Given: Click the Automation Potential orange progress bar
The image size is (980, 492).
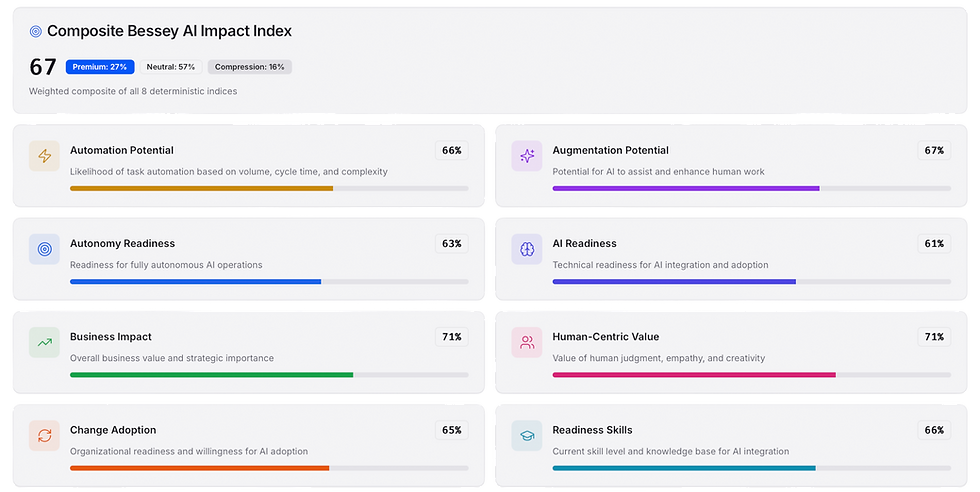Looking at the screenshot, I should [201, 188].
